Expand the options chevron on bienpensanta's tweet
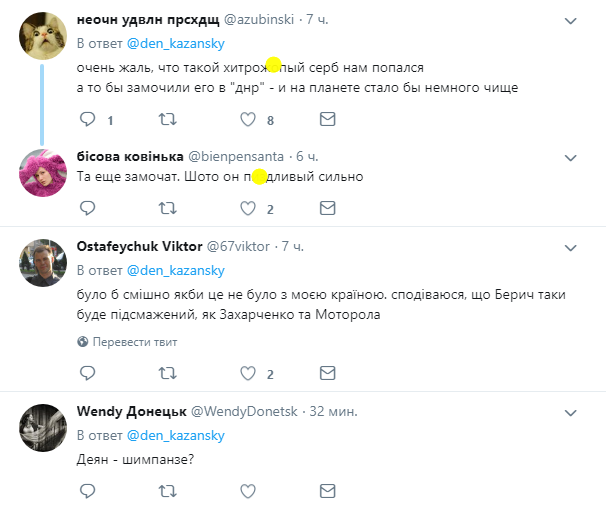 click(x=570, y=158)
